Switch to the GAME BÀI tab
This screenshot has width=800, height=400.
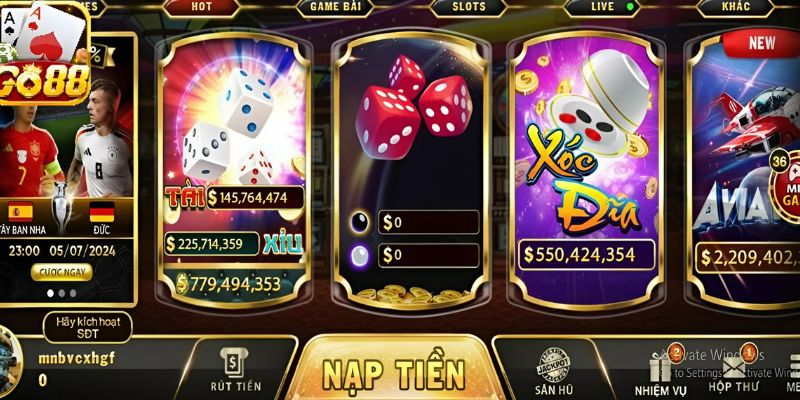coord(335,7)
